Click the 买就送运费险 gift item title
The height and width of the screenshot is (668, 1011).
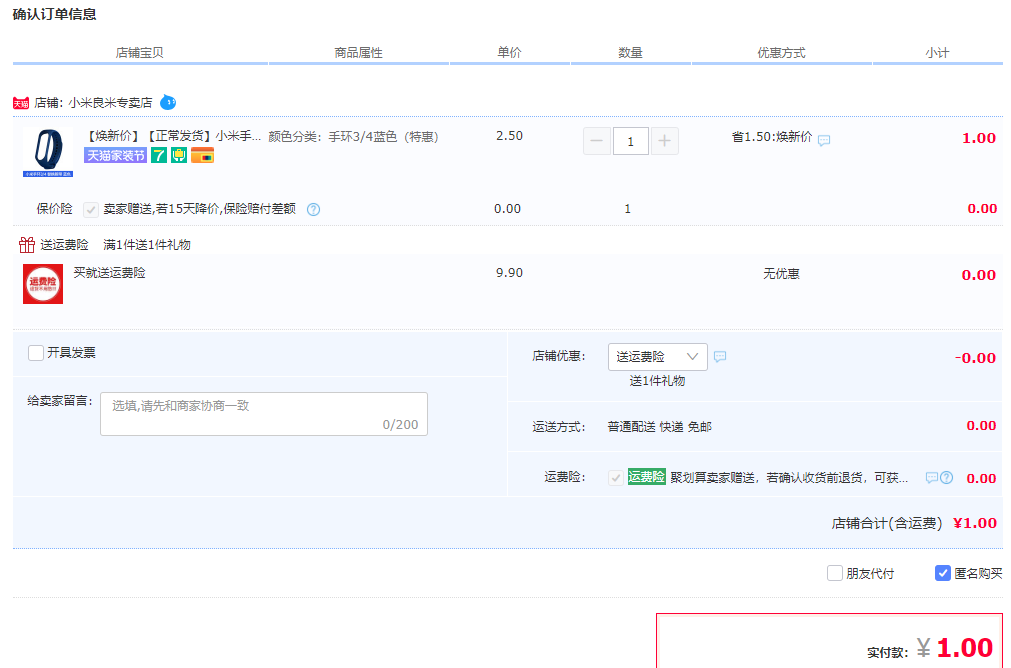coord(110,273)
